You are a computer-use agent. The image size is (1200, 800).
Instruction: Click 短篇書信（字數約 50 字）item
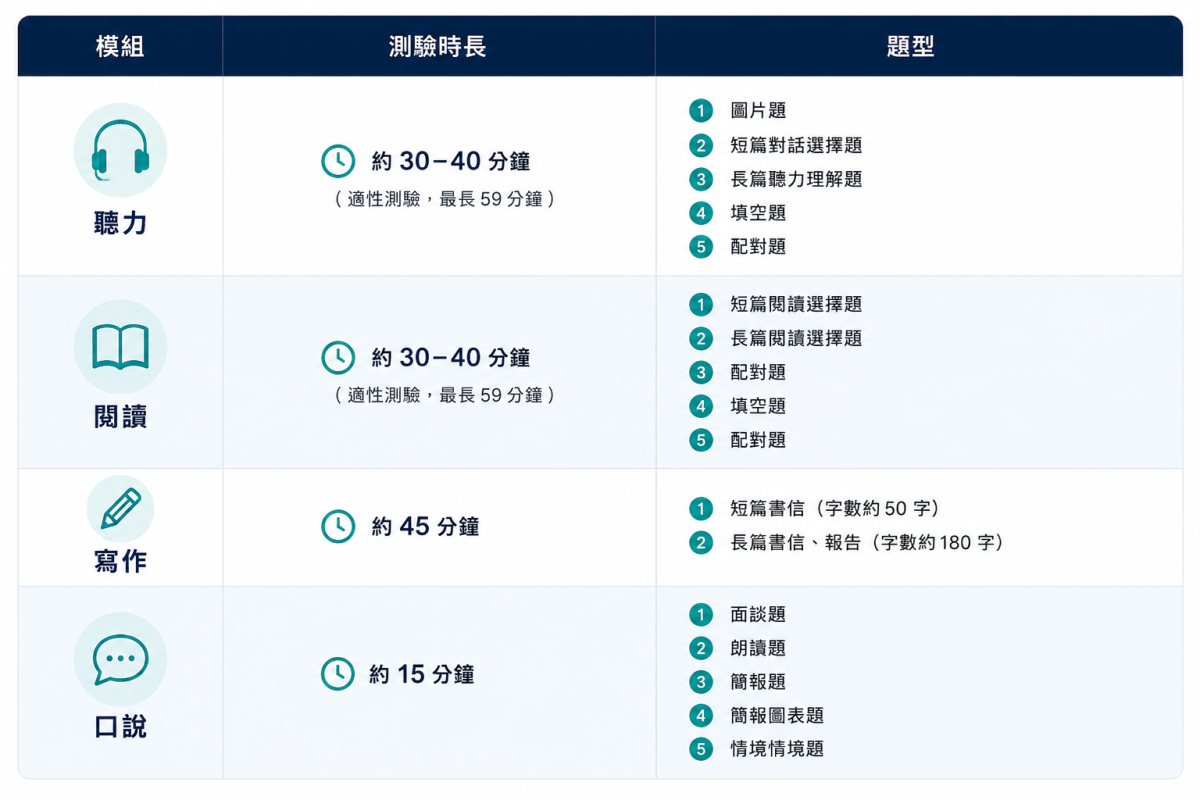pyautogui.click(x=835, y=509)
